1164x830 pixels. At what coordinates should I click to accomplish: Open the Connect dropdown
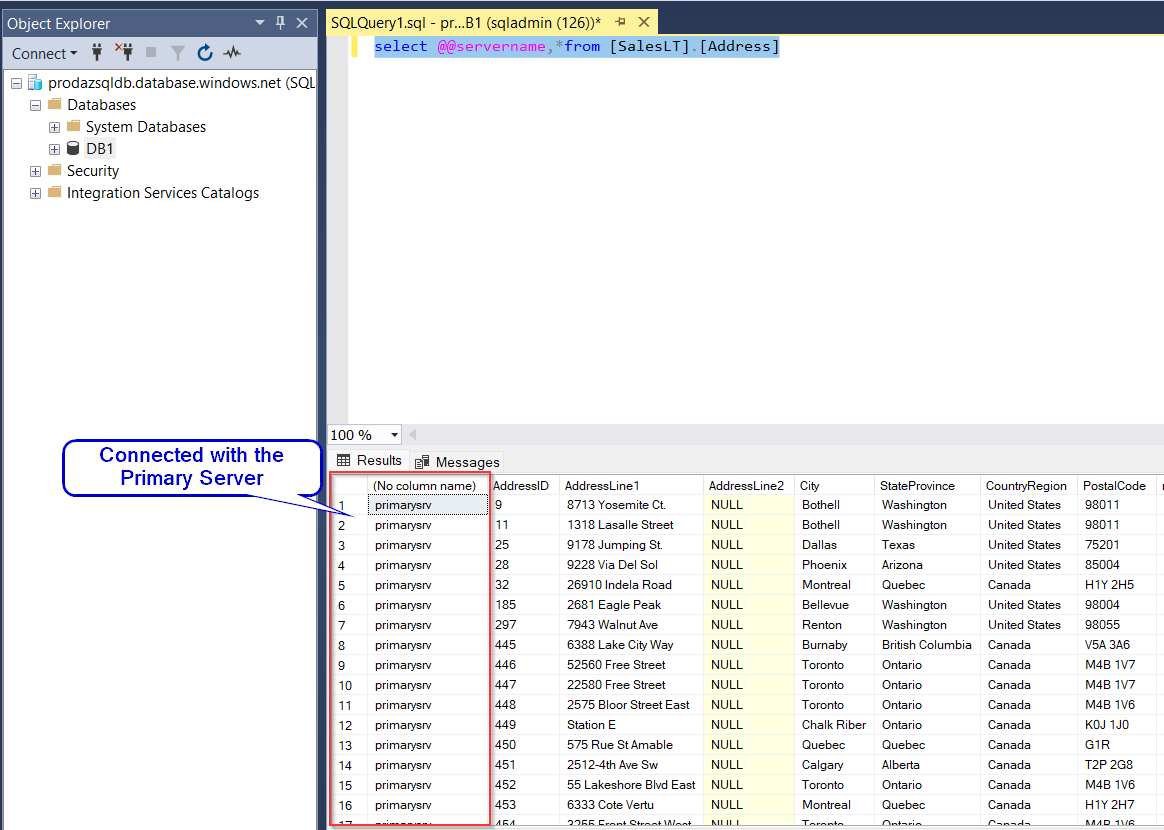pos(45,53)
